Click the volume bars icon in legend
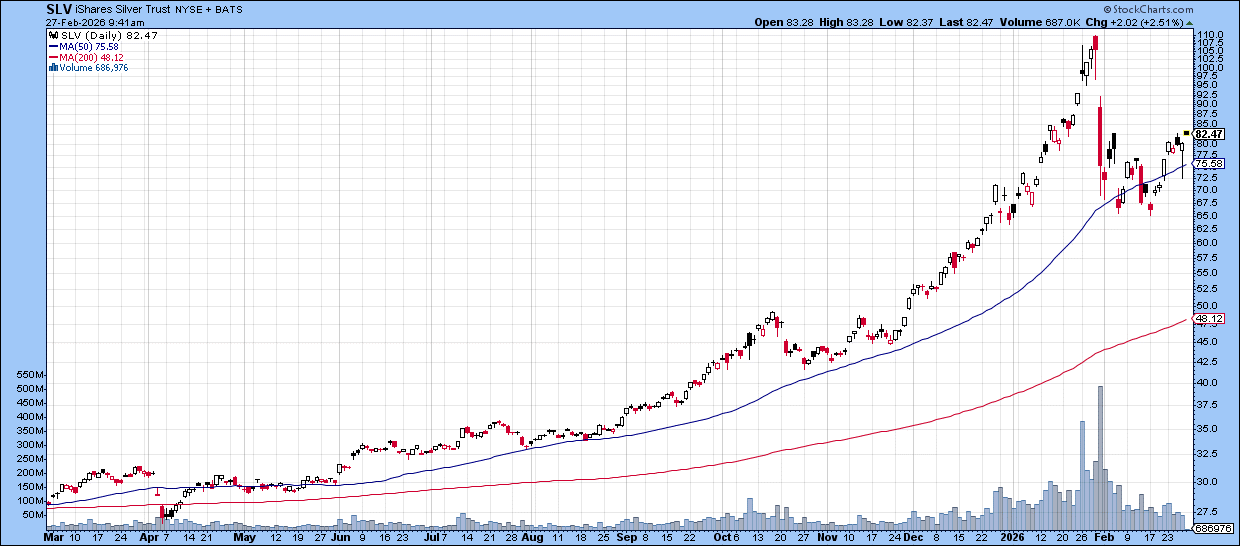 coord(51,68)
